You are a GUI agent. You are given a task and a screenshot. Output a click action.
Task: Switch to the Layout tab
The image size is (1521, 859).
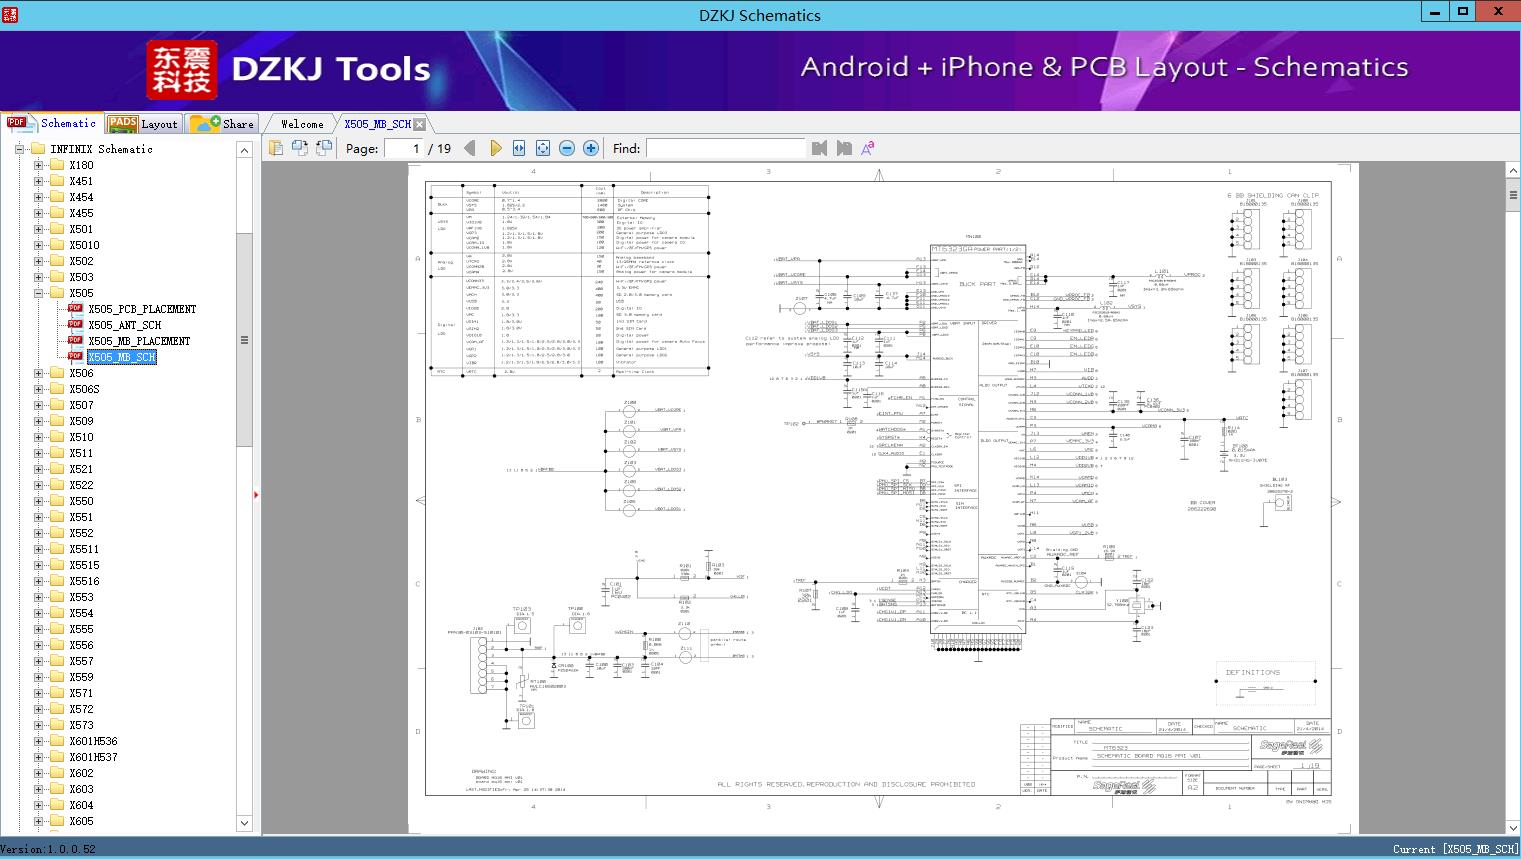pyautogui.click(x=143, y=124)
